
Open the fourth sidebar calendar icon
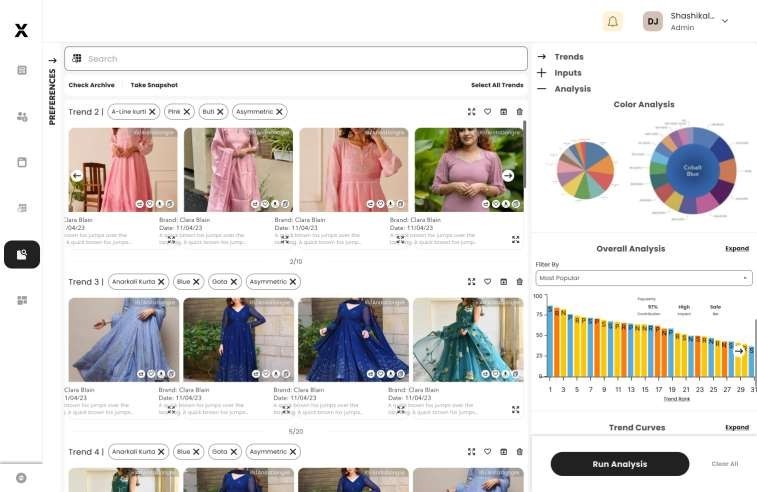click(x=22, y=208)
